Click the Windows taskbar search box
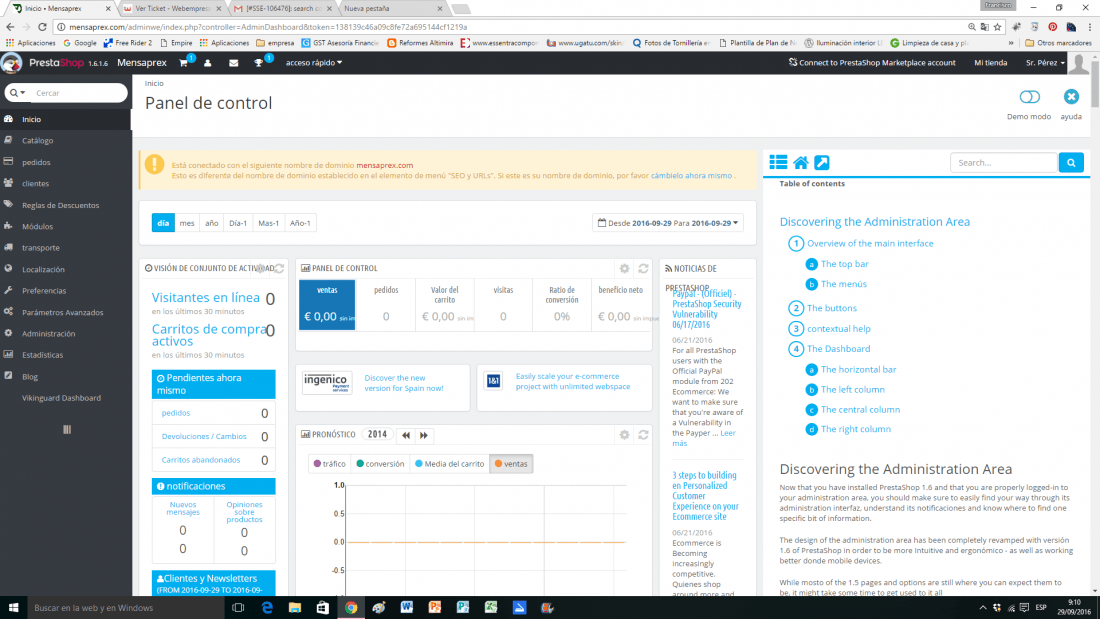1100x619 pixels. 126,608
